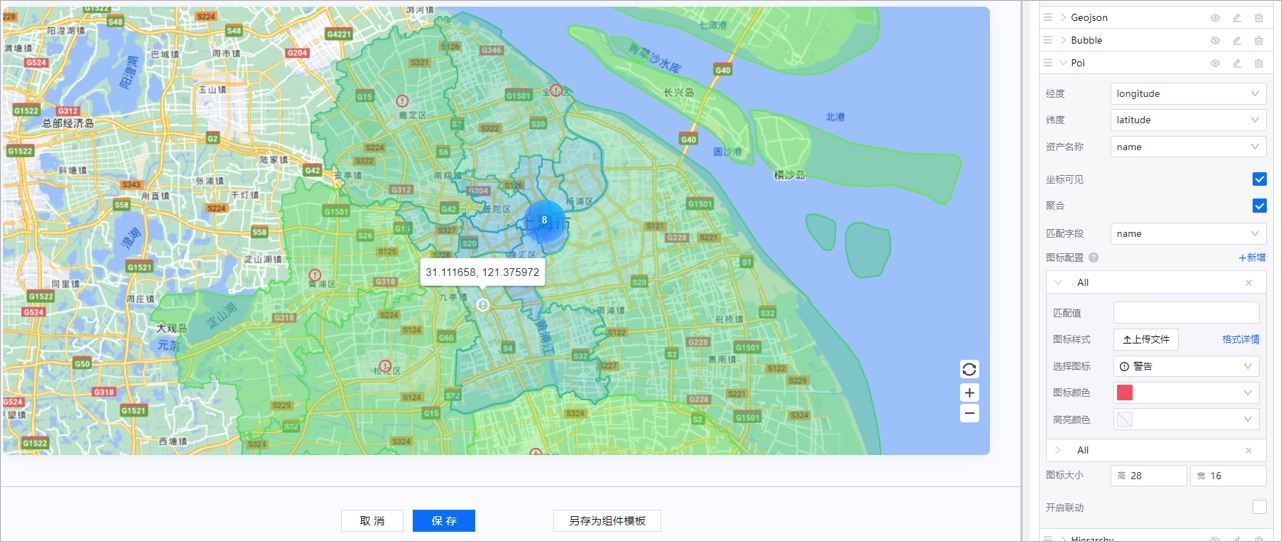Toggle visibility of the Geojson layer
The image size is (1282, 542).
(x=1215, y=18)
